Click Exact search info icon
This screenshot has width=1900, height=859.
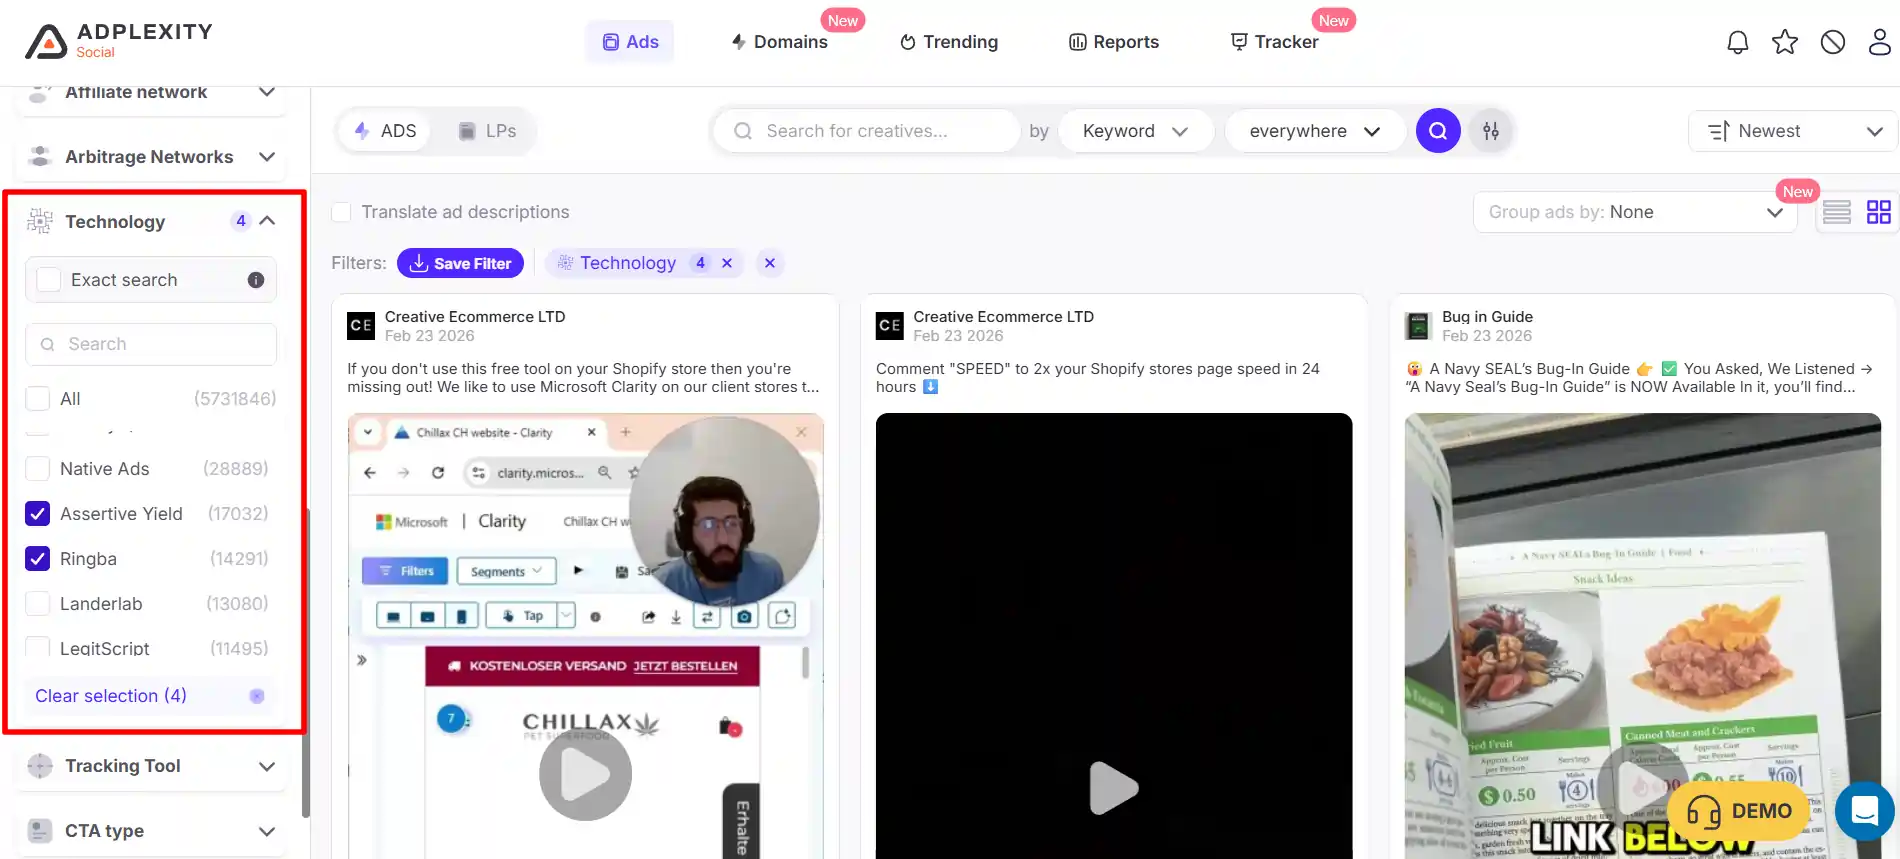pyautogui.click(x=256, y=280)
